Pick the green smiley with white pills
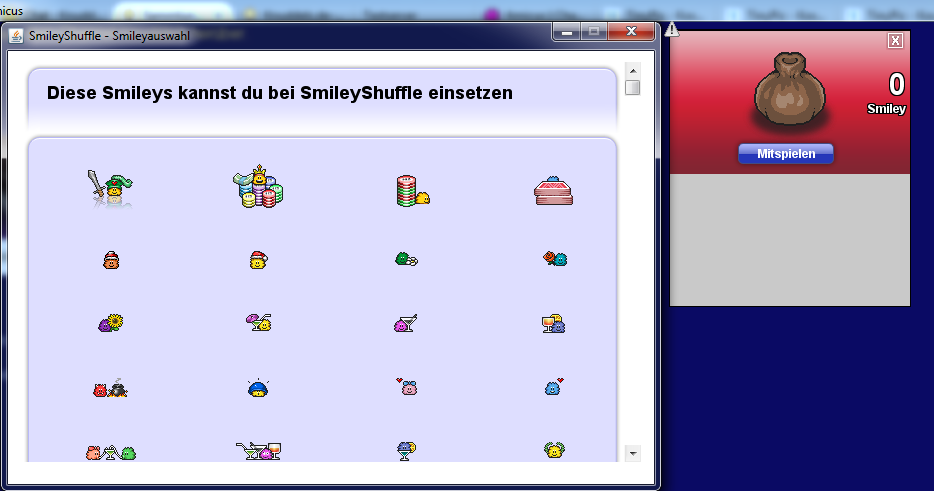The height and width of the screenshot is (491, 934). (405, 259)
